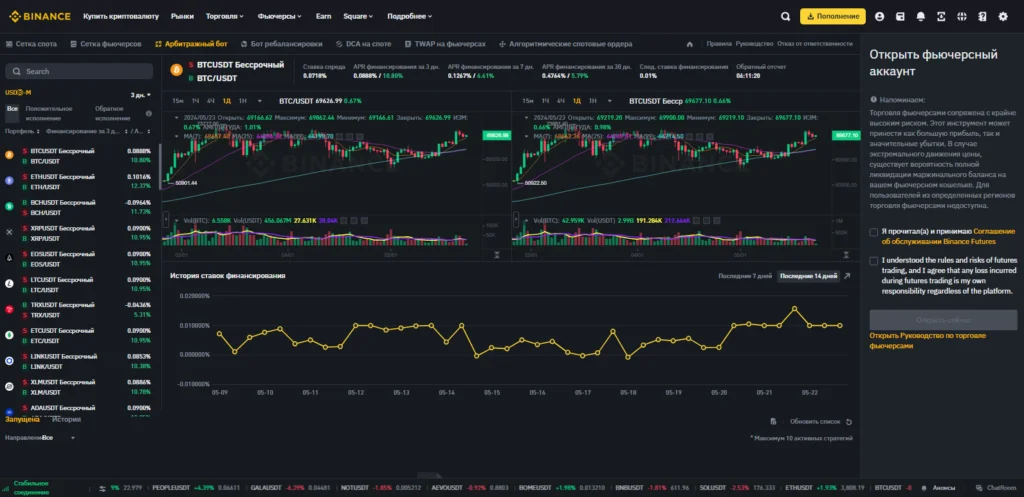
Task: Tick the 'I understood the rules and risks' checkbox
Action: 874,260
